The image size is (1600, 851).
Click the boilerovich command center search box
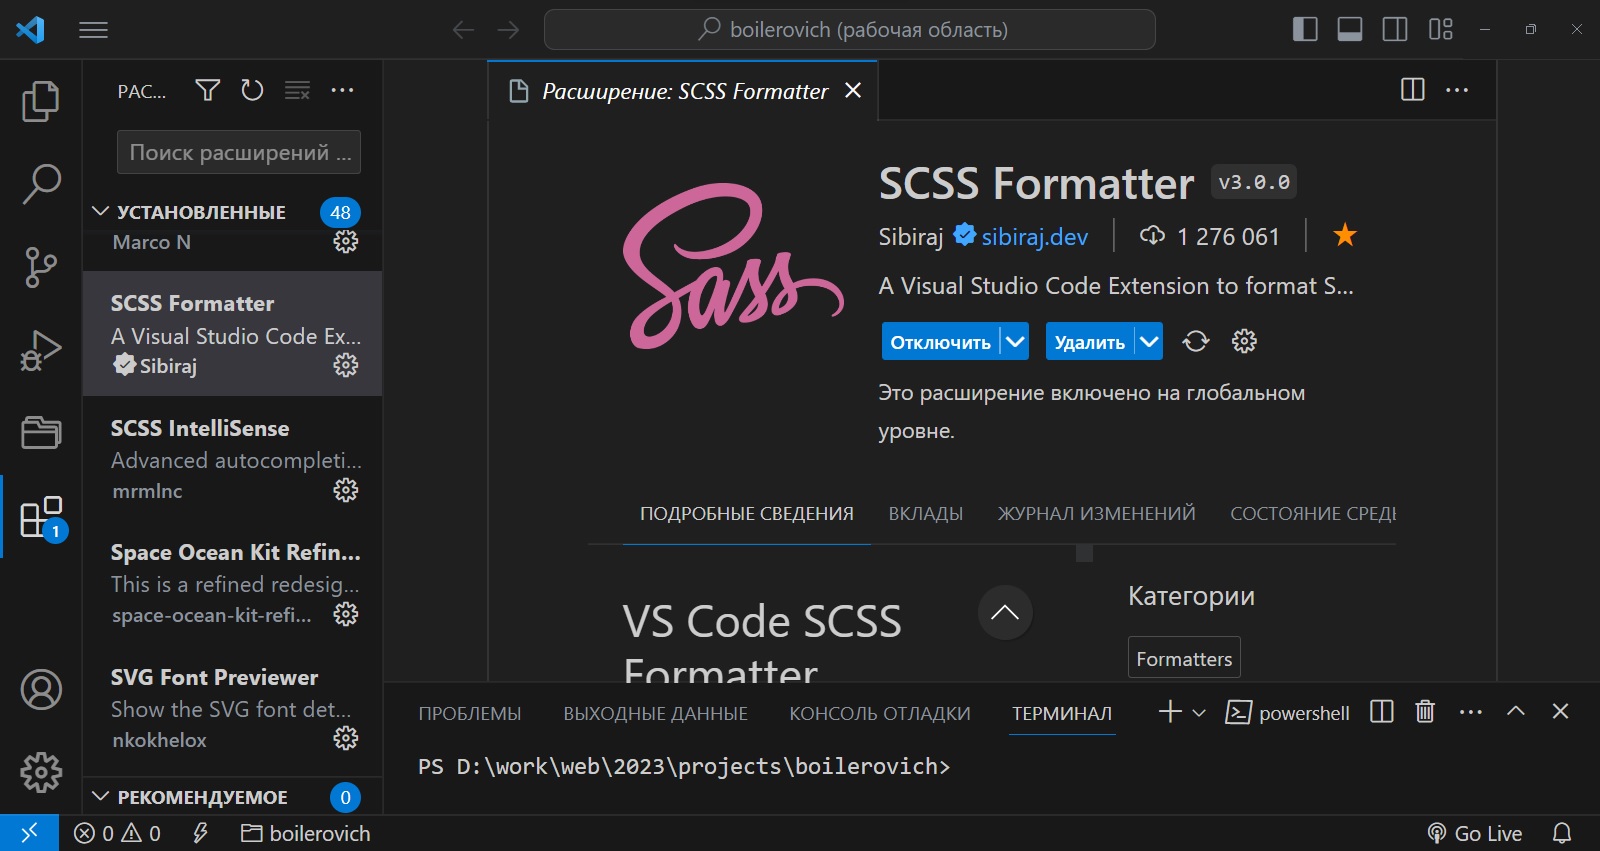click(850, 30)
